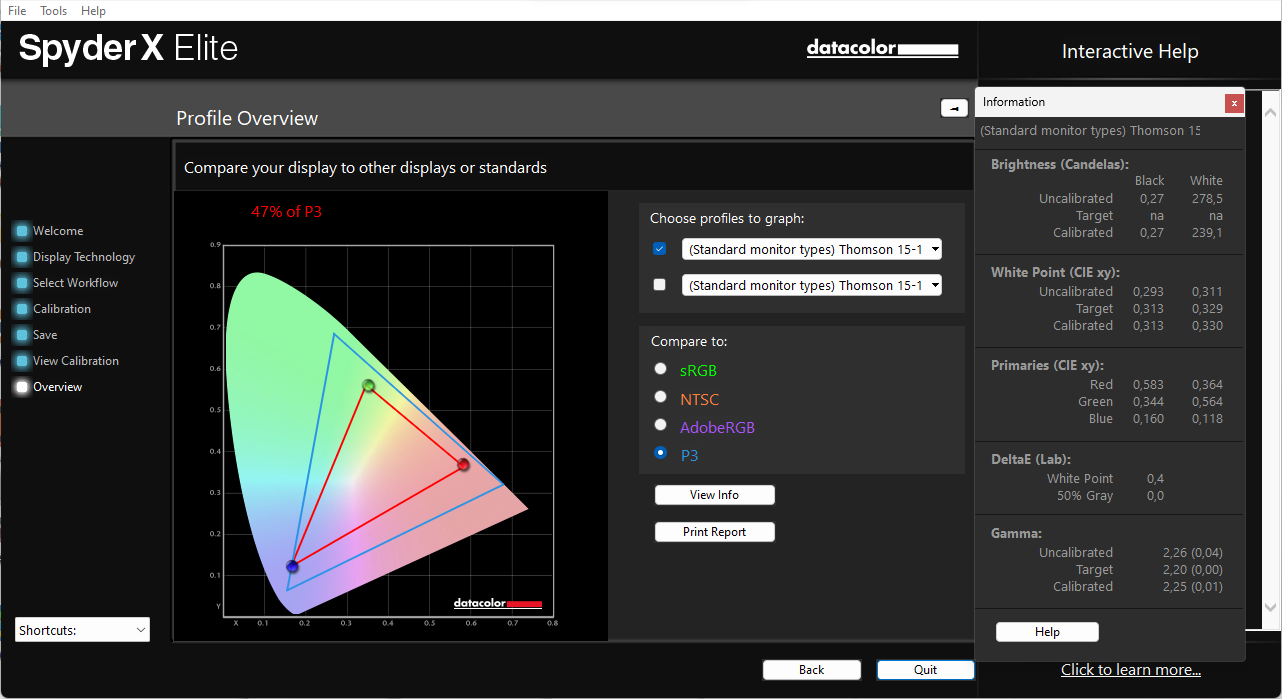Click the calibrated white brightness value 239,1

(x=1206, y=233)
